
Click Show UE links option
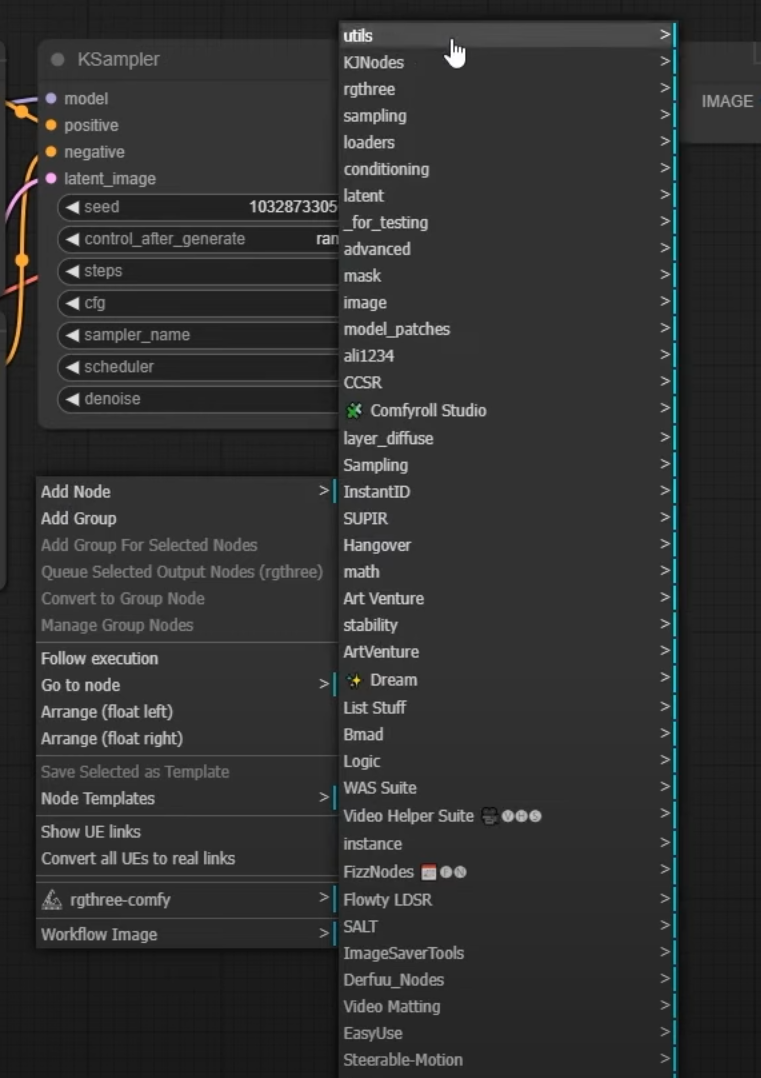(x=186, y=831)
